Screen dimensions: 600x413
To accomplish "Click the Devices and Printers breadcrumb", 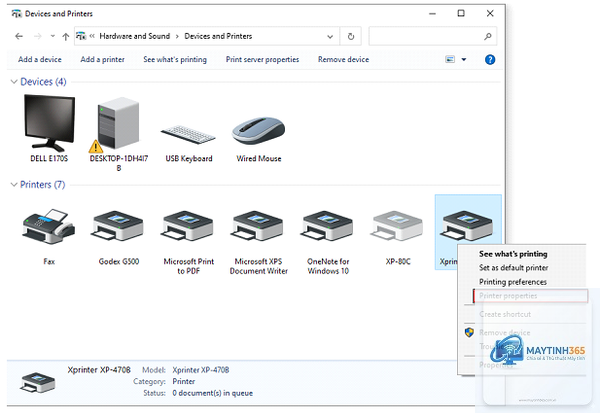I will 218,36.
